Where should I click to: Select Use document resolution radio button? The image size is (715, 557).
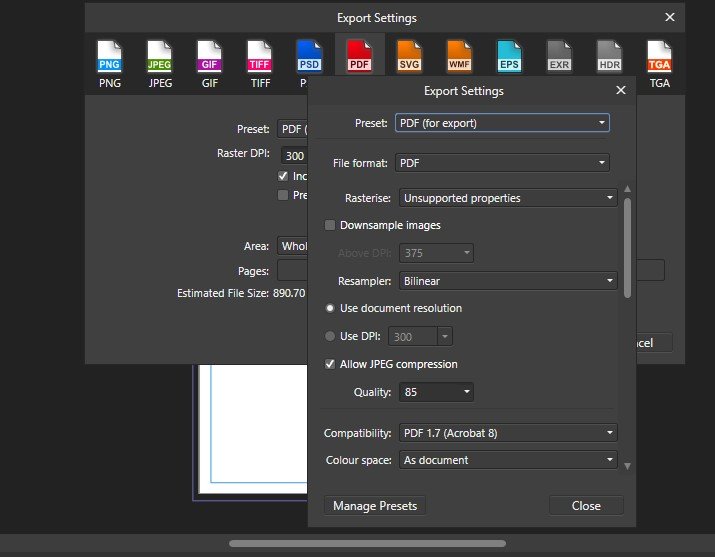pyautogui.click(x=330, y=308)
